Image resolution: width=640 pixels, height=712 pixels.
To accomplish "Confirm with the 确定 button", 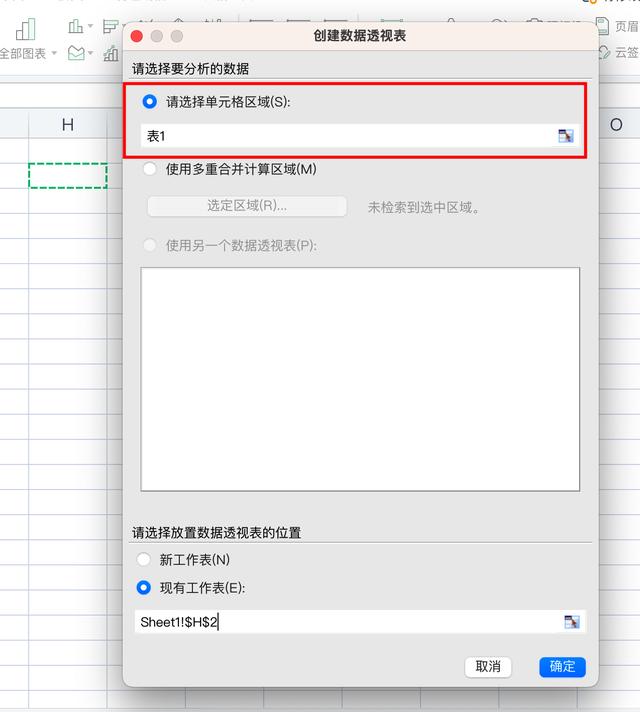I will (x=562, y=667).
